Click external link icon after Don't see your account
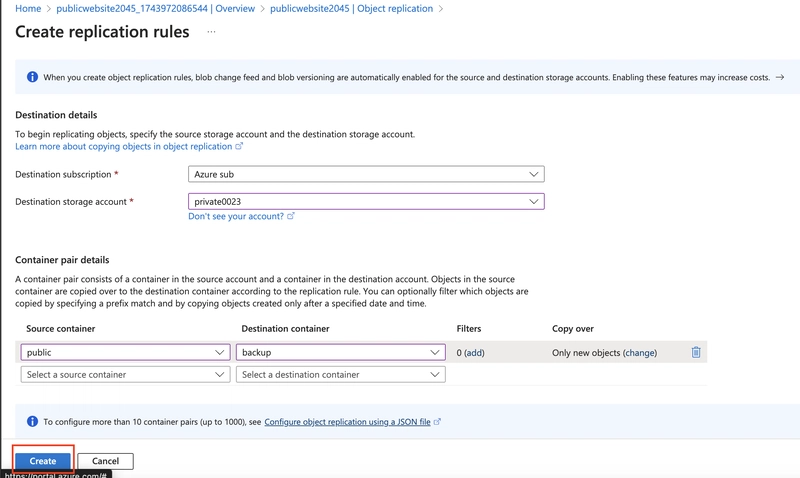Image resolution: width=800 pixels, height=478 pixels. coord(291,216)
